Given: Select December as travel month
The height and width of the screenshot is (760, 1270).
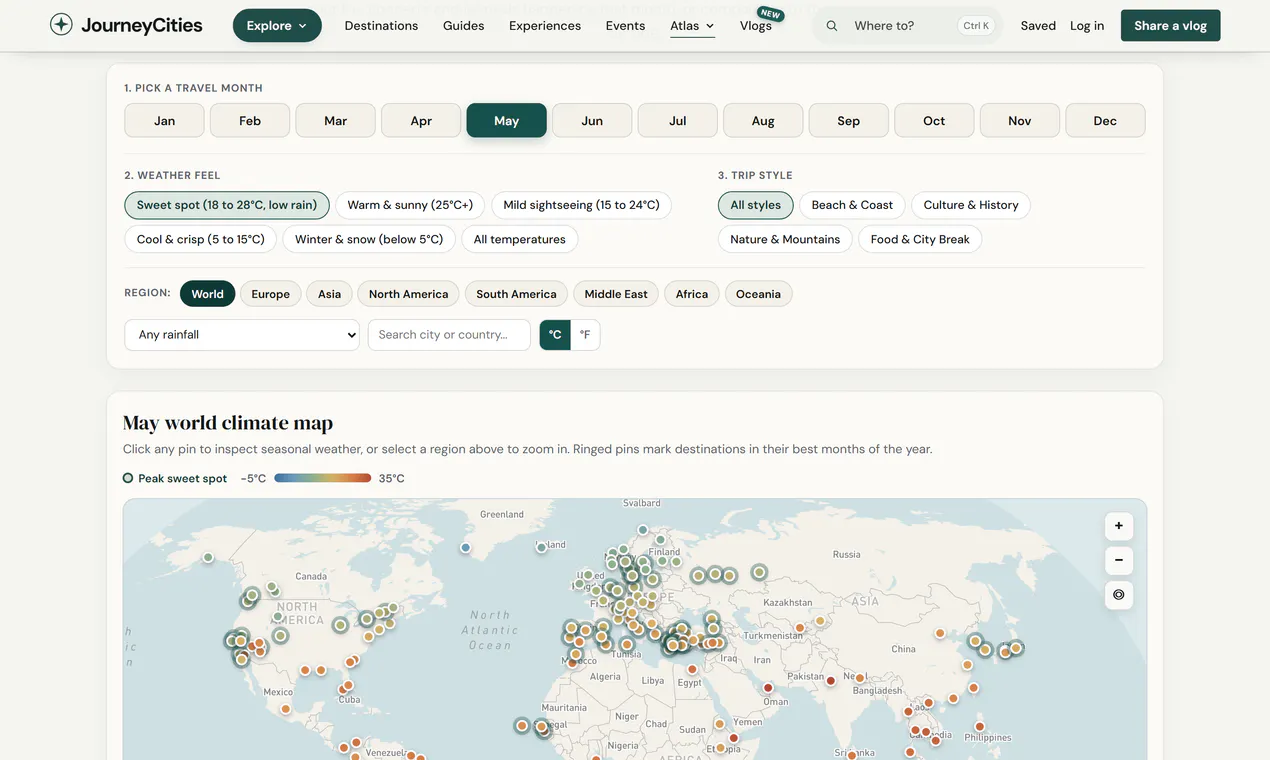Looking at the screenshot, I should click(1105, 121).
